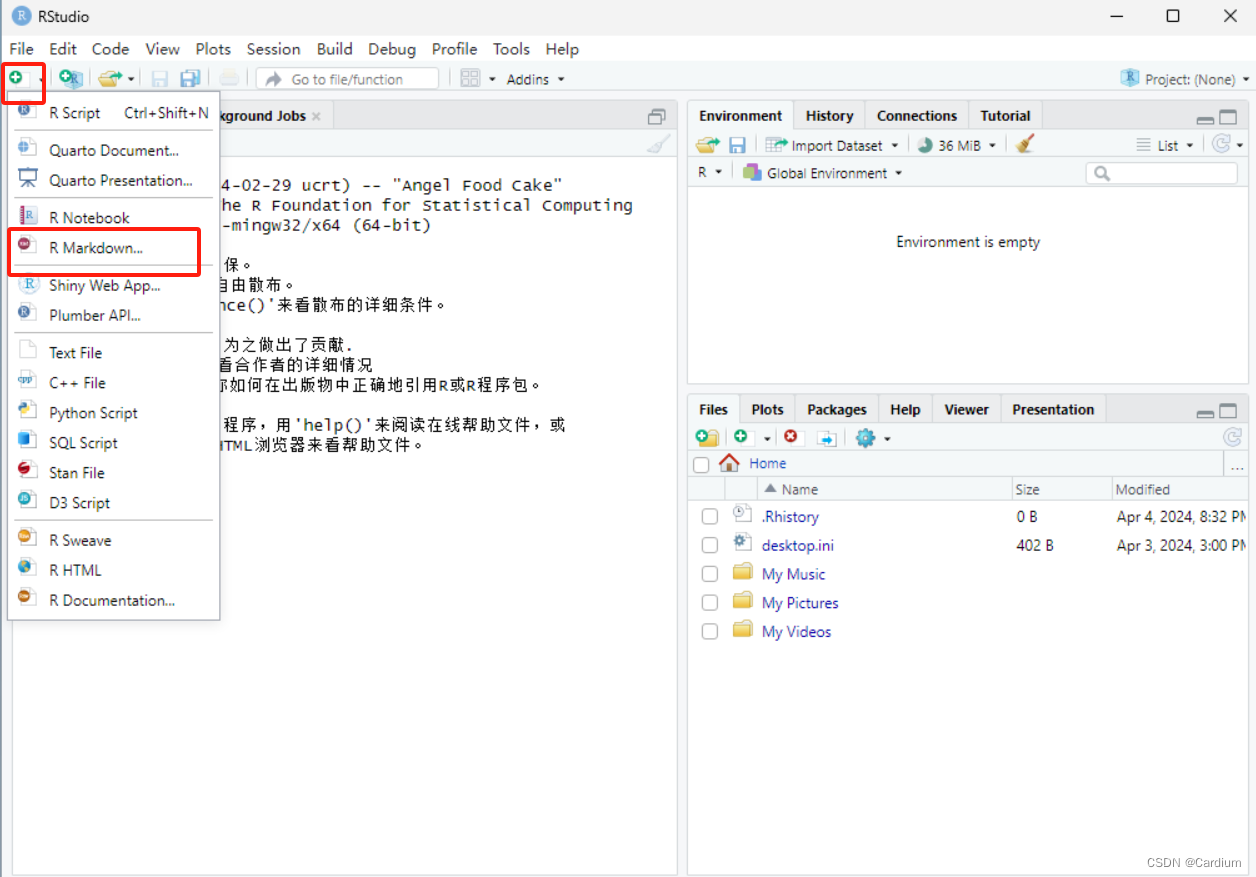
Task: Click the Home house icon in the Files path
Action: tap(729, 463)
